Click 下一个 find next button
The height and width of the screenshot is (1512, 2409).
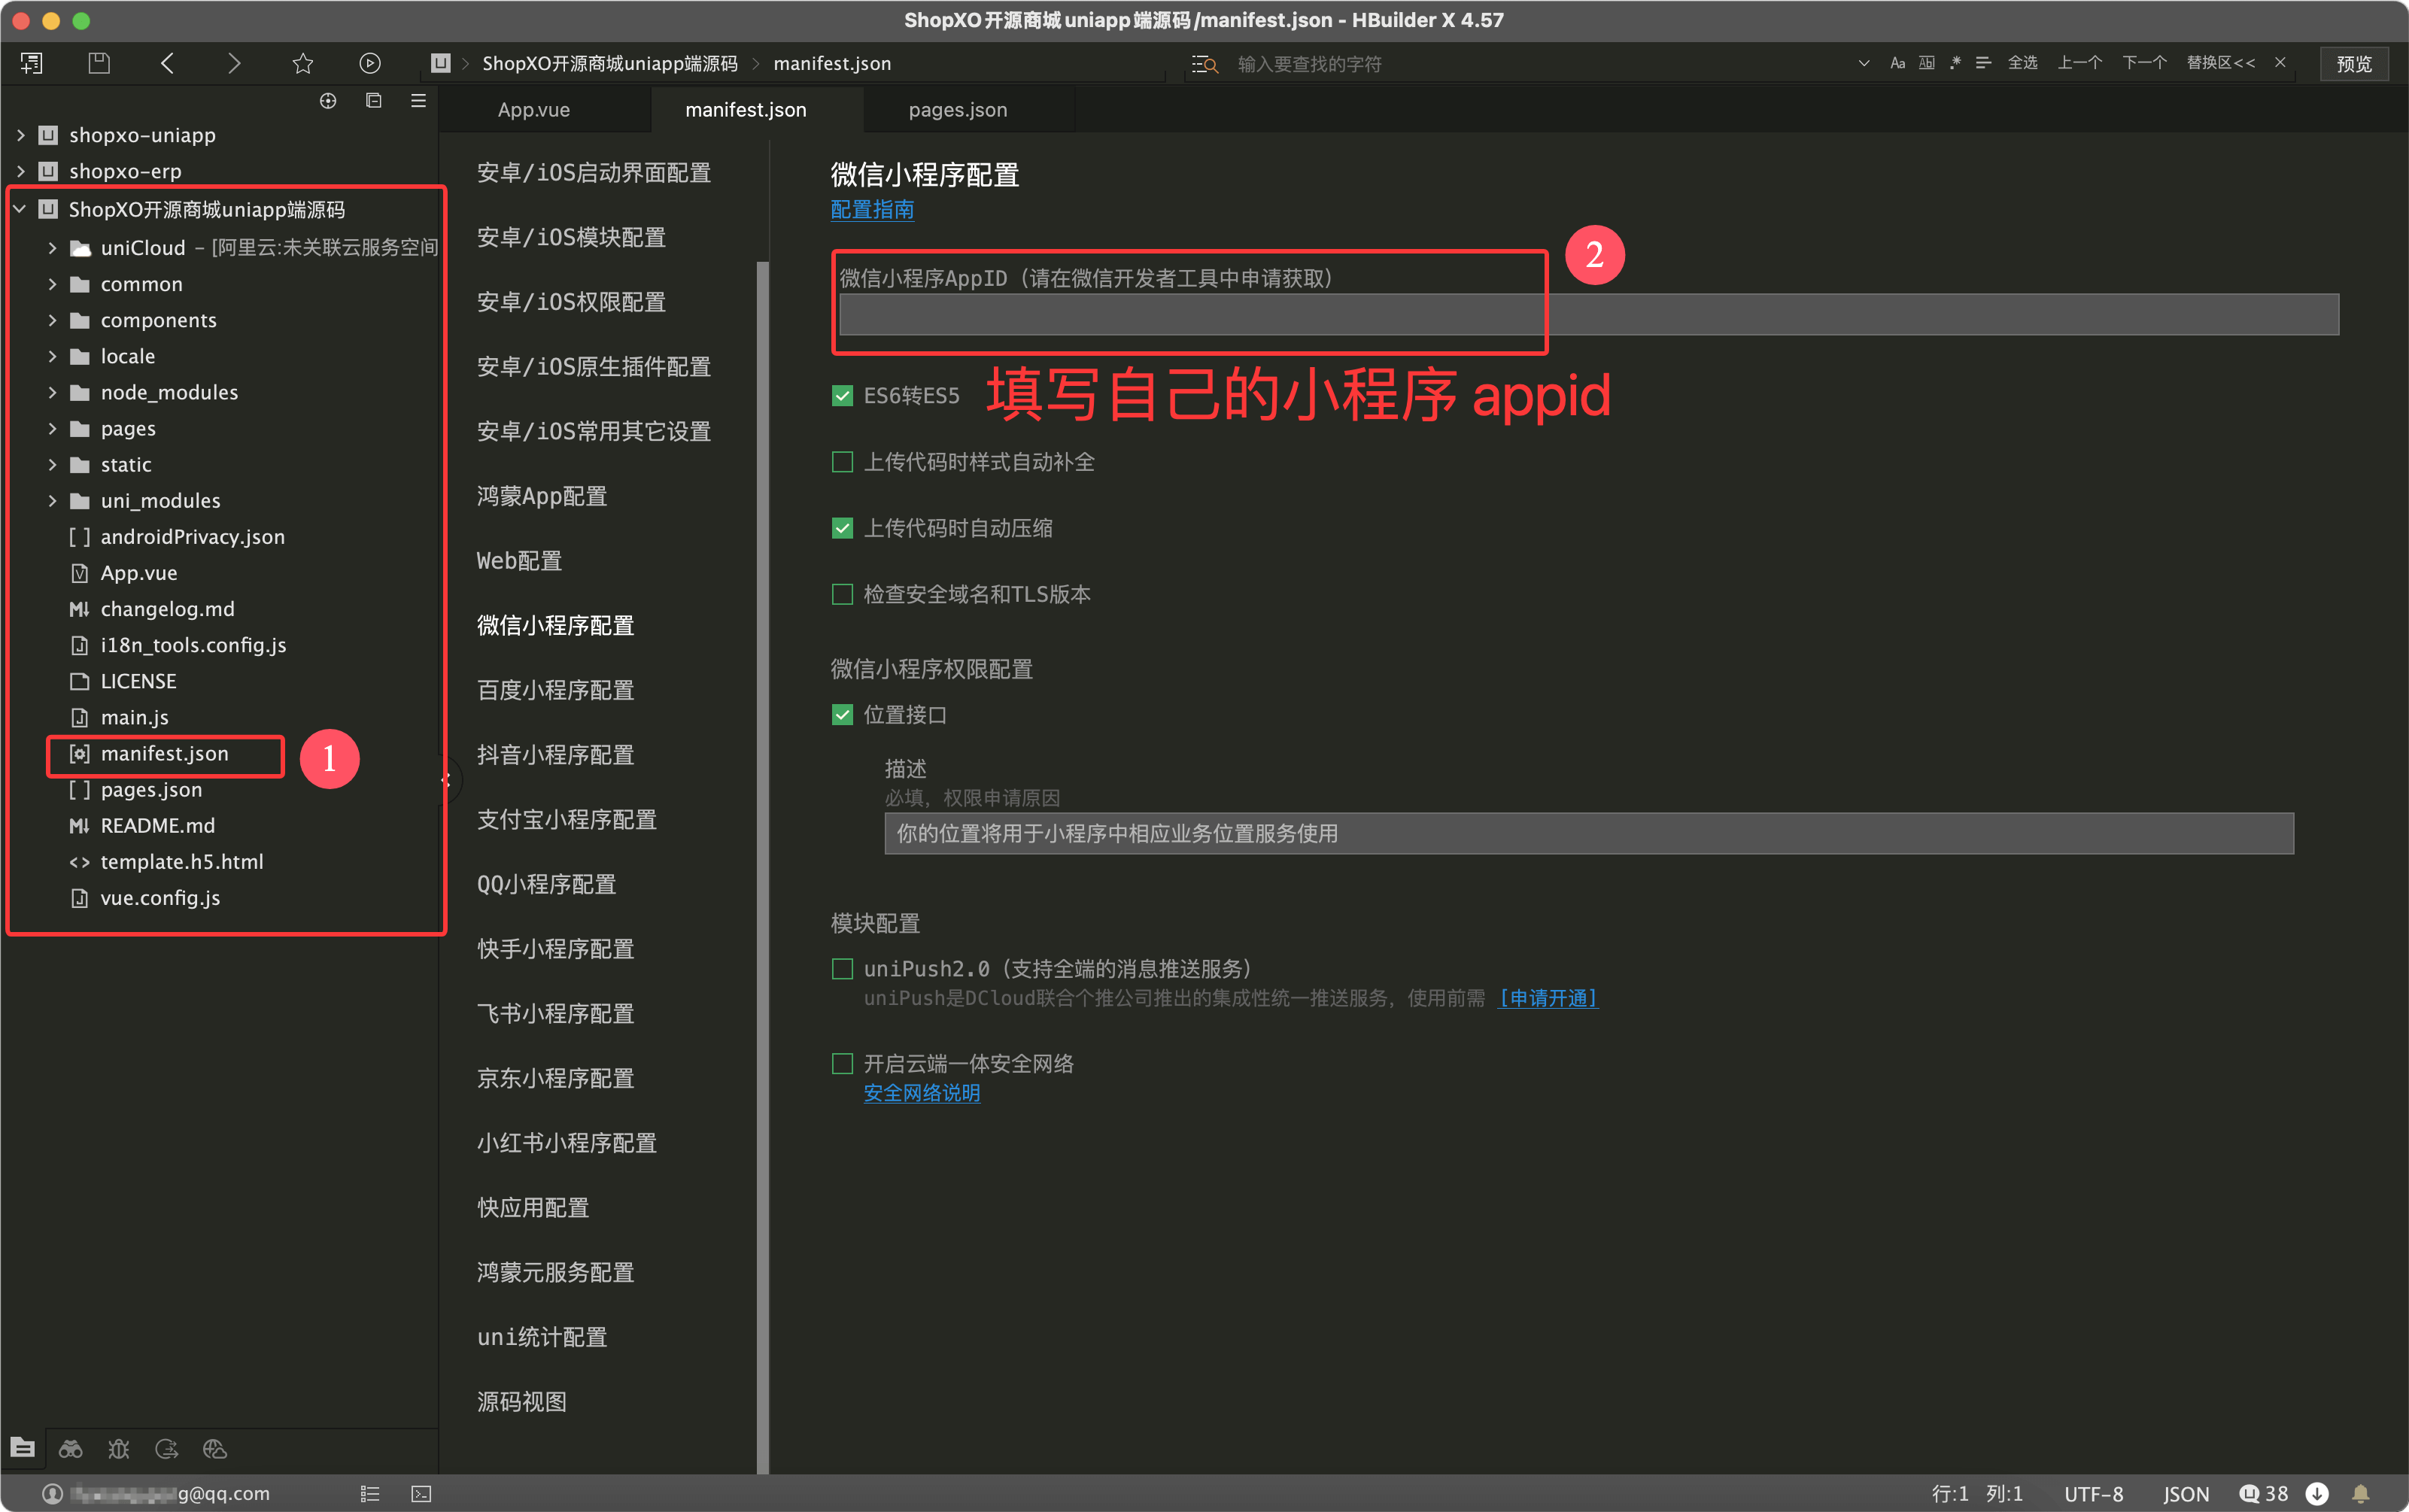[x=2144, y=63]
